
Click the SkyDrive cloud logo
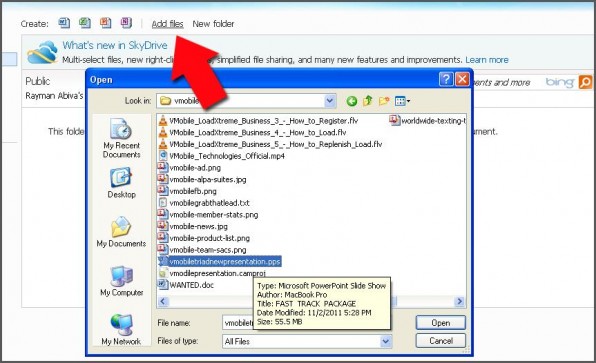click(x=42, y=52)
